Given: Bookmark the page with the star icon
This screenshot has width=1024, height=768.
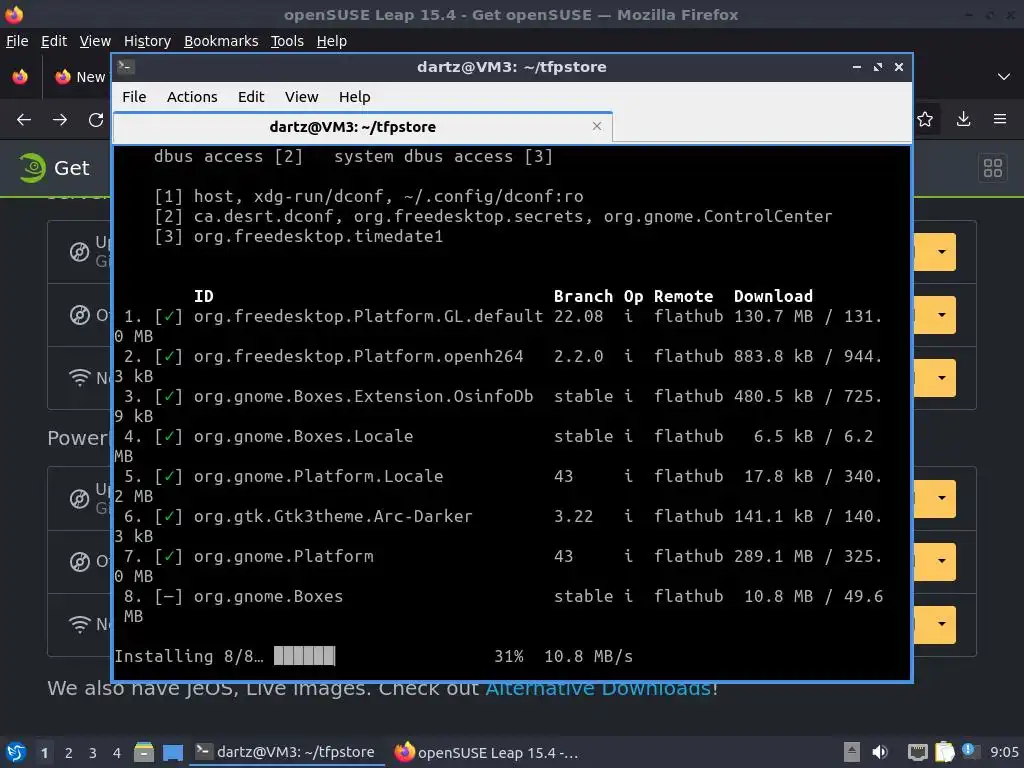Looking at the screenshot, I should coord(925,119).
